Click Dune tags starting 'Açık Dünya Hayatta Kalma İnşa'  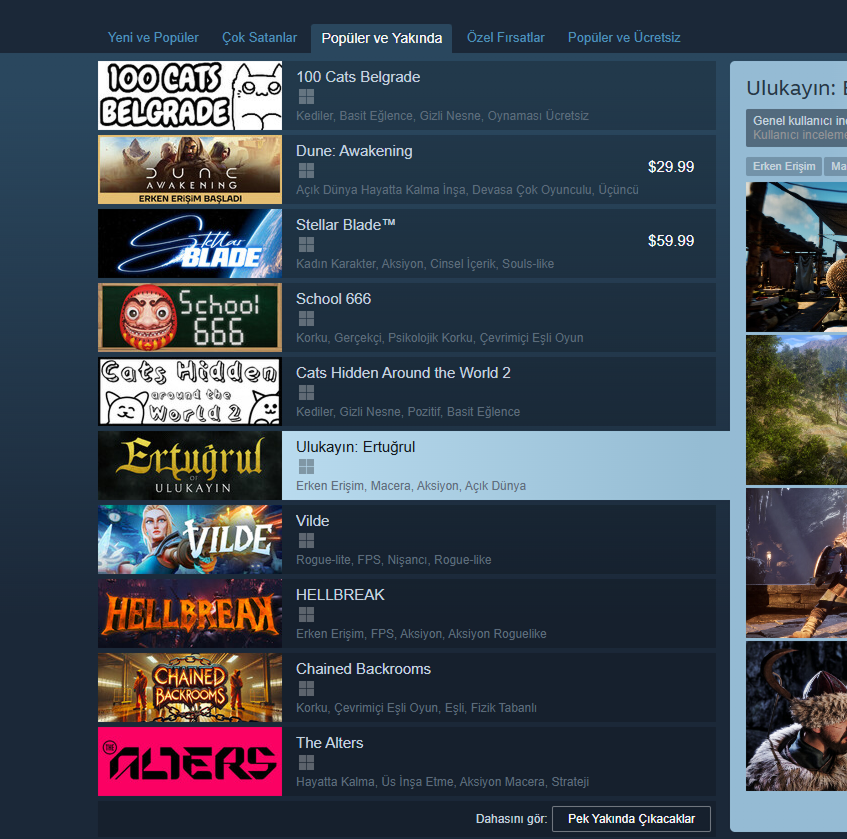pyautogui.click(x=467, y=190)
